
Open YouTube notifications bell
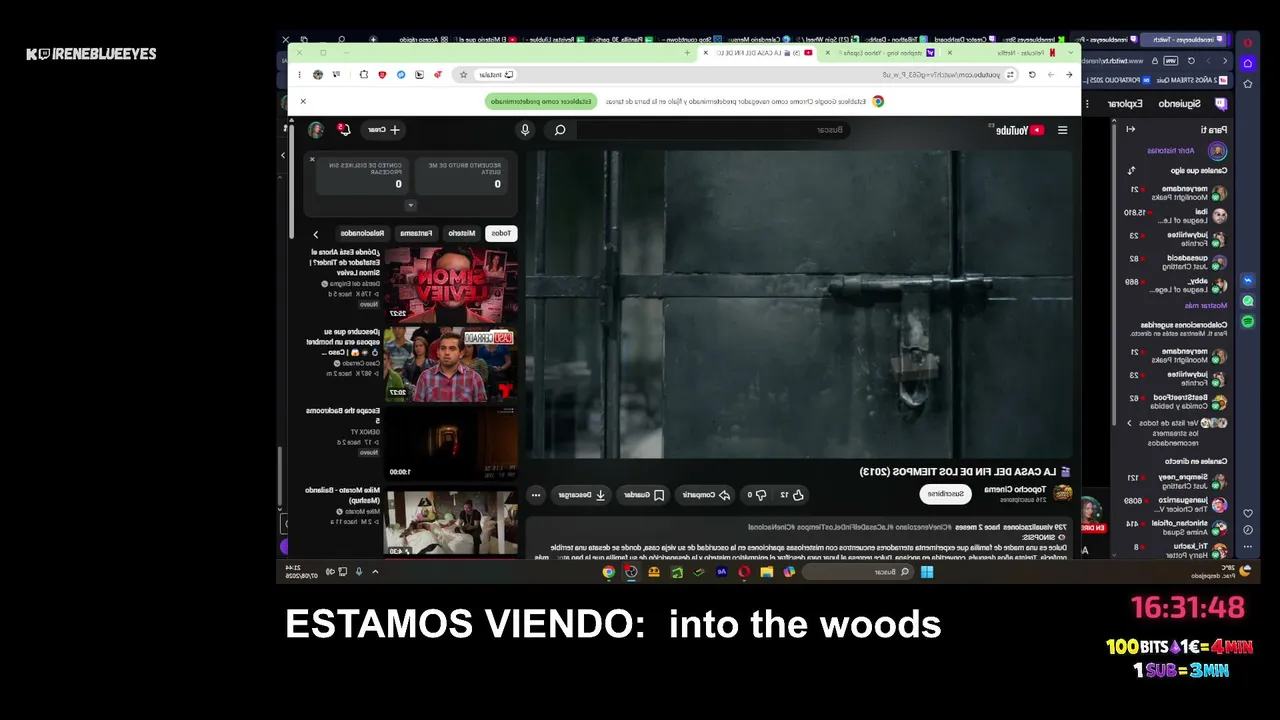pos(343,130)
